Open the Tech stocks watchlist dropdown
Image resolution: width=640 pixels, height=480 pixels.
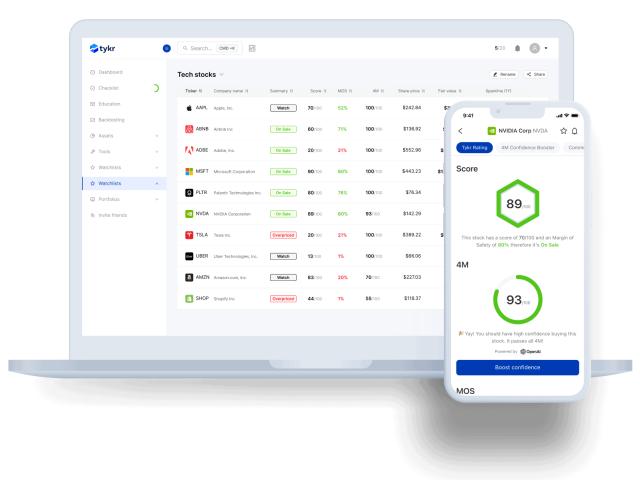tap(221, 74)
